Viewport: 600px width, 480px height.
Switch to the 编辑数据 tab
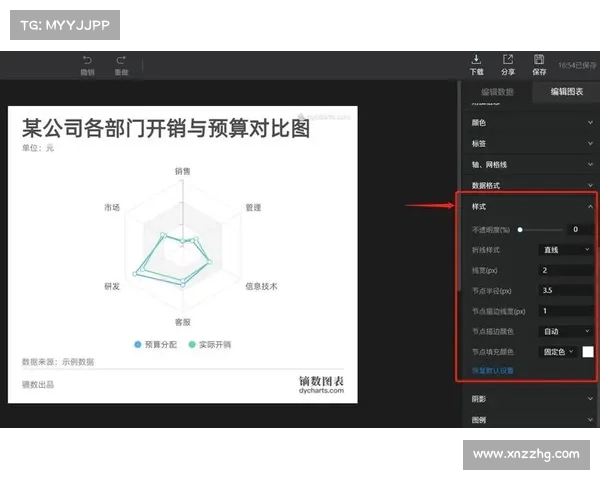[497, 92]
